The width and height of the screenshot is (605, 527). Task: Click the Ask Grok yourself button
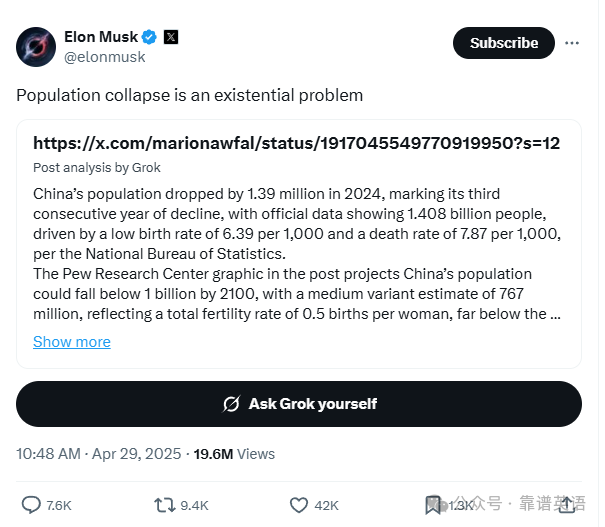(x=299, y=404)
